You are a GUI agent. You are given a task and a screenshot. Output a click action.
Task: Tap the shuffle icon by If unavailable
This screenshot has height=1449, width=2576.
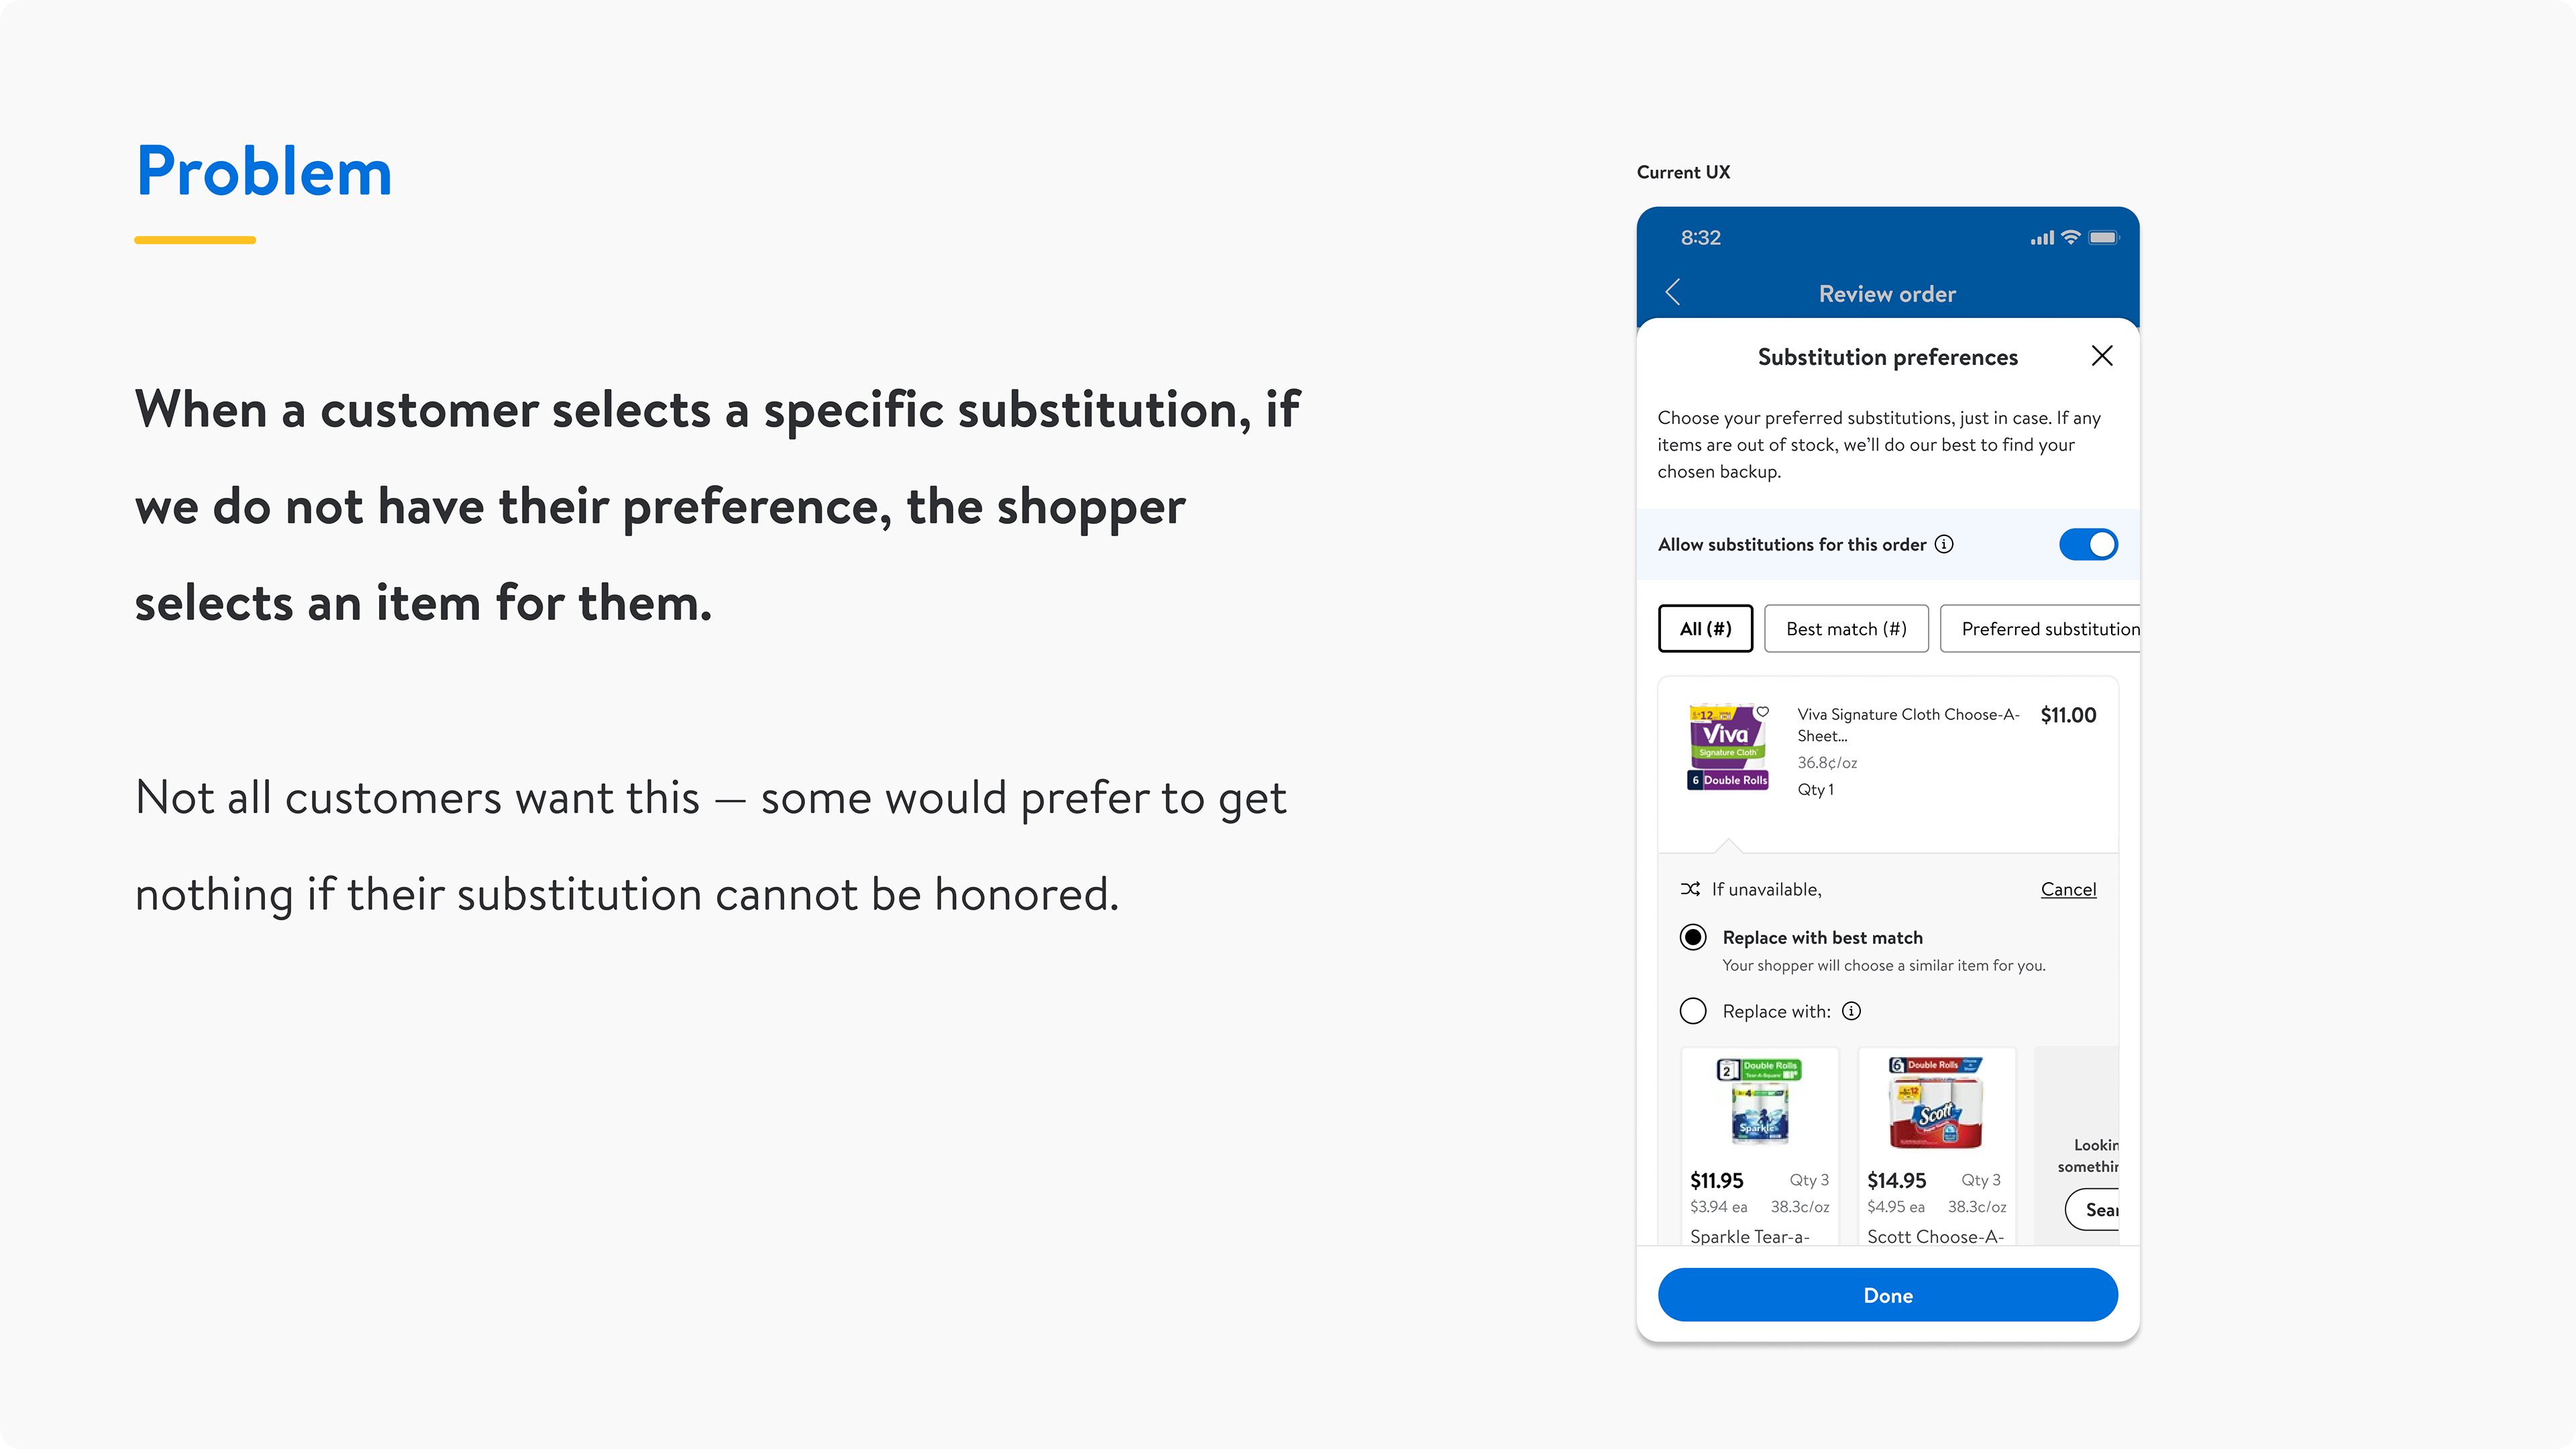[x=1690, y=889]
